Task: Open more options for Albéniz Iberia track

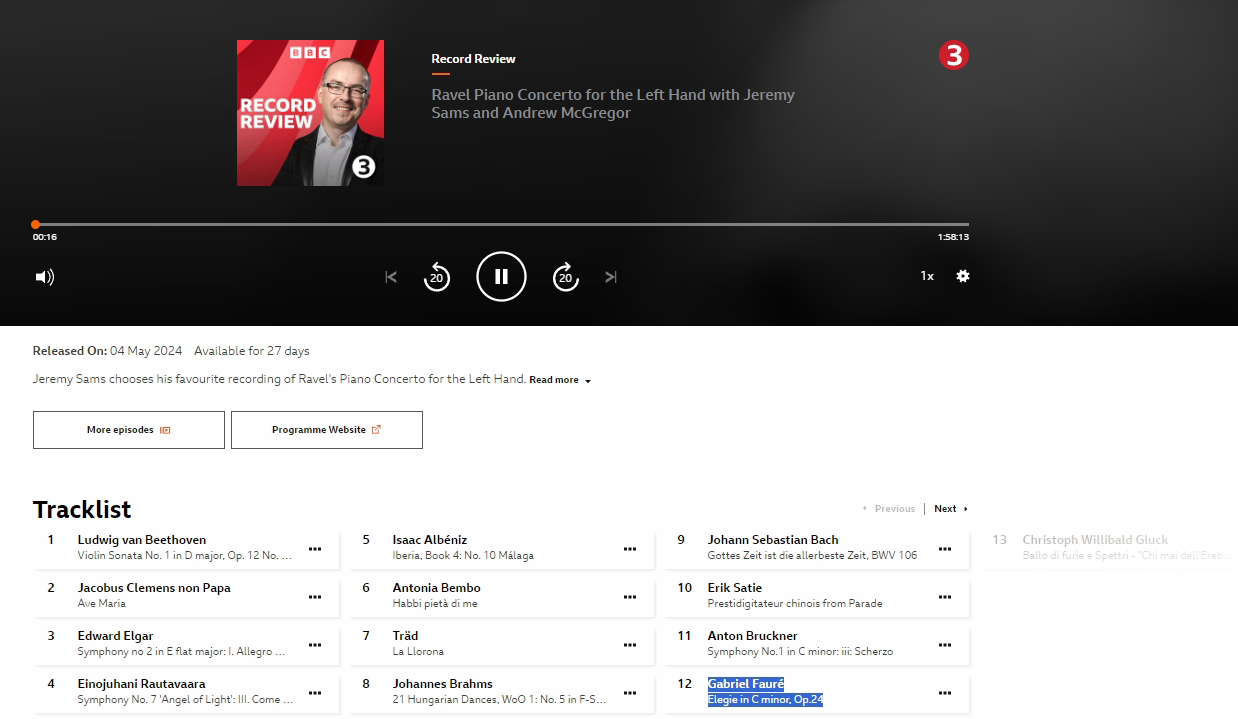Action: [630, 548]
